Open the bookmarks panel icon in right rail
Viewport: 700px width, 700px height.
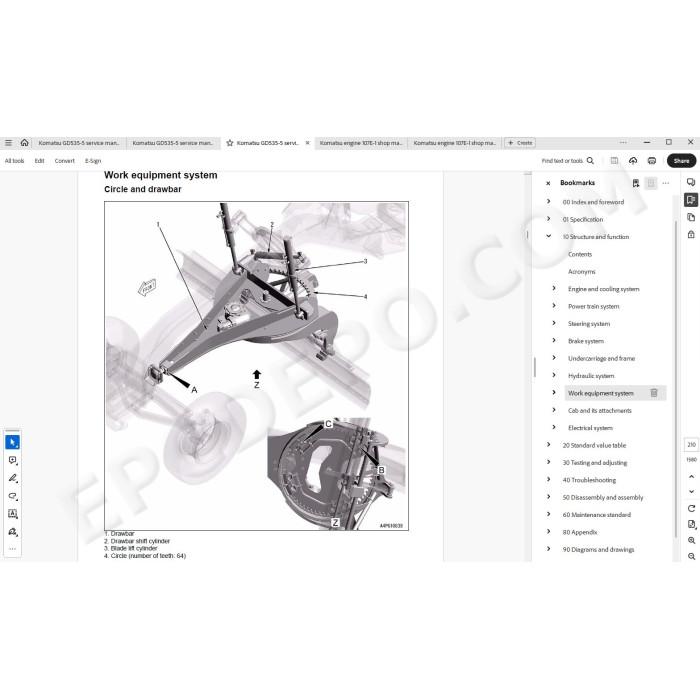pos(691,200)
